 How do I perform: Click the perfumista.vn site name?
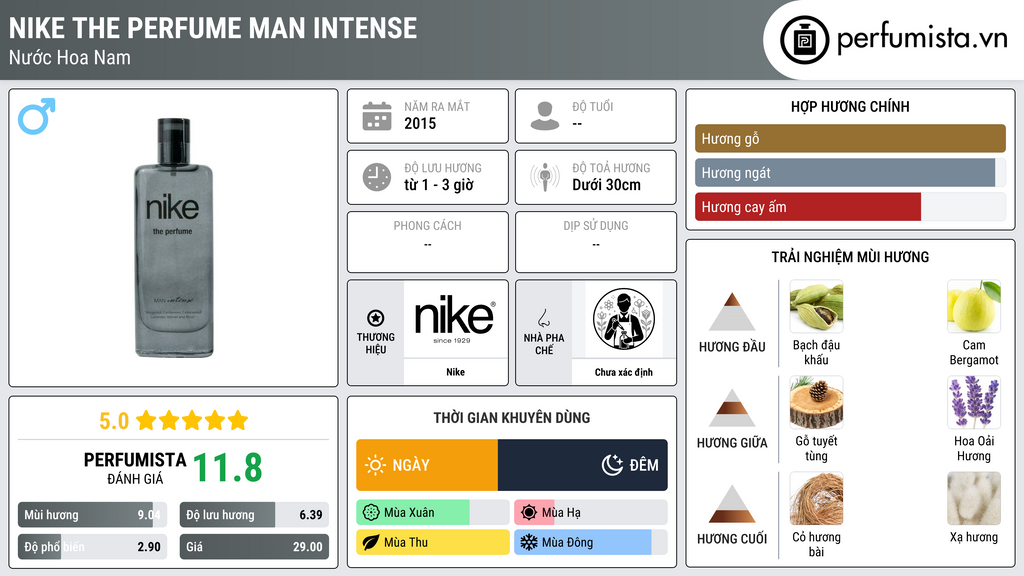point(922,38)
